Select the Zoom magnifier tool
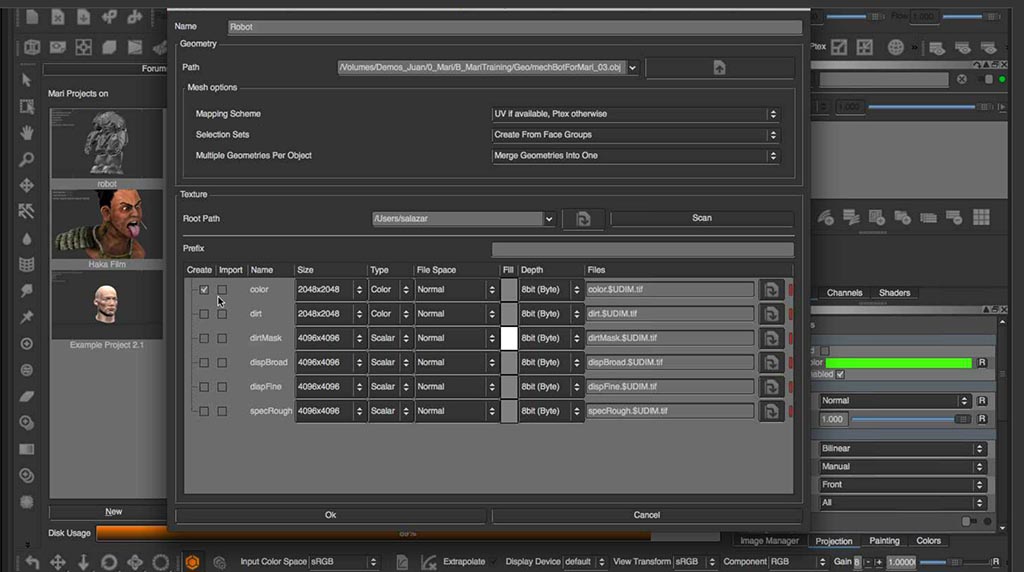The height and width of the screenshot is (572, 1024). [x=26, y=159]
